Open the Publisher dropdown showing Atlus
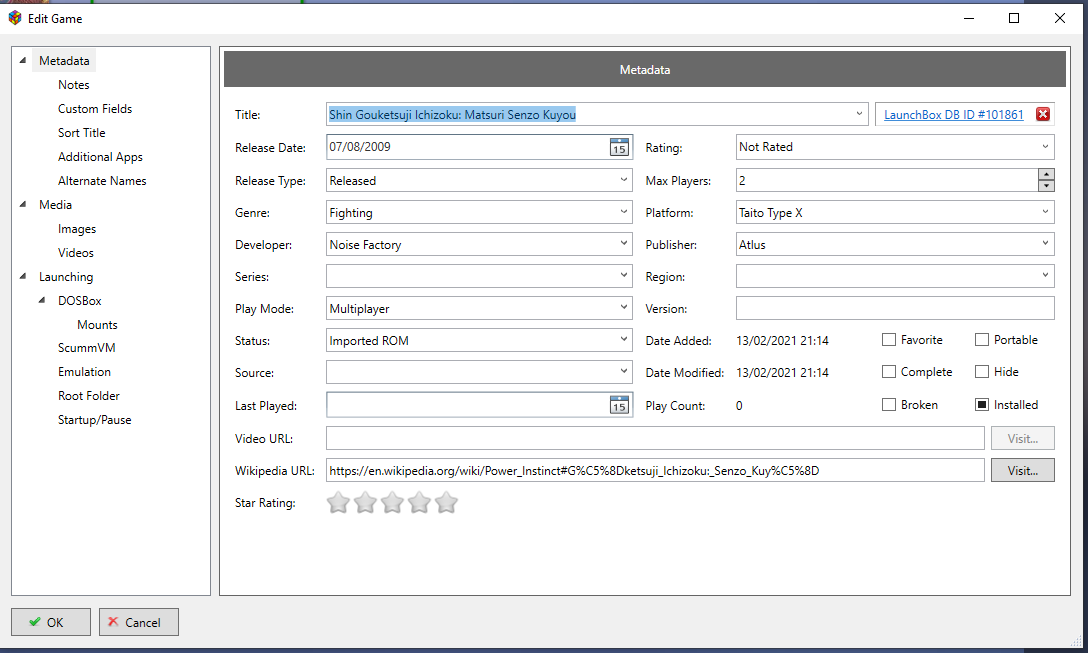The width and height of the screenshot is (1088, 653). [x=894, y=244]
